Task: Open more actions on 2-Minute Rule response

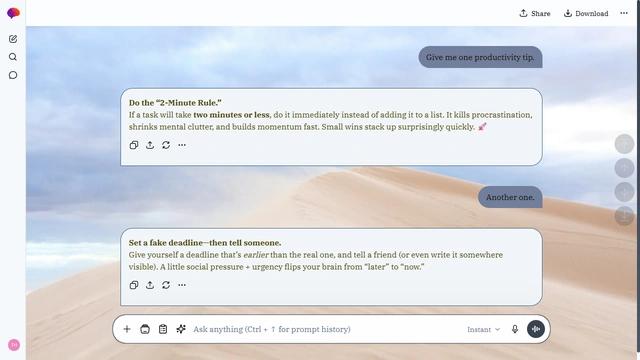Action: pyautogui.click(x=182, y=145)
